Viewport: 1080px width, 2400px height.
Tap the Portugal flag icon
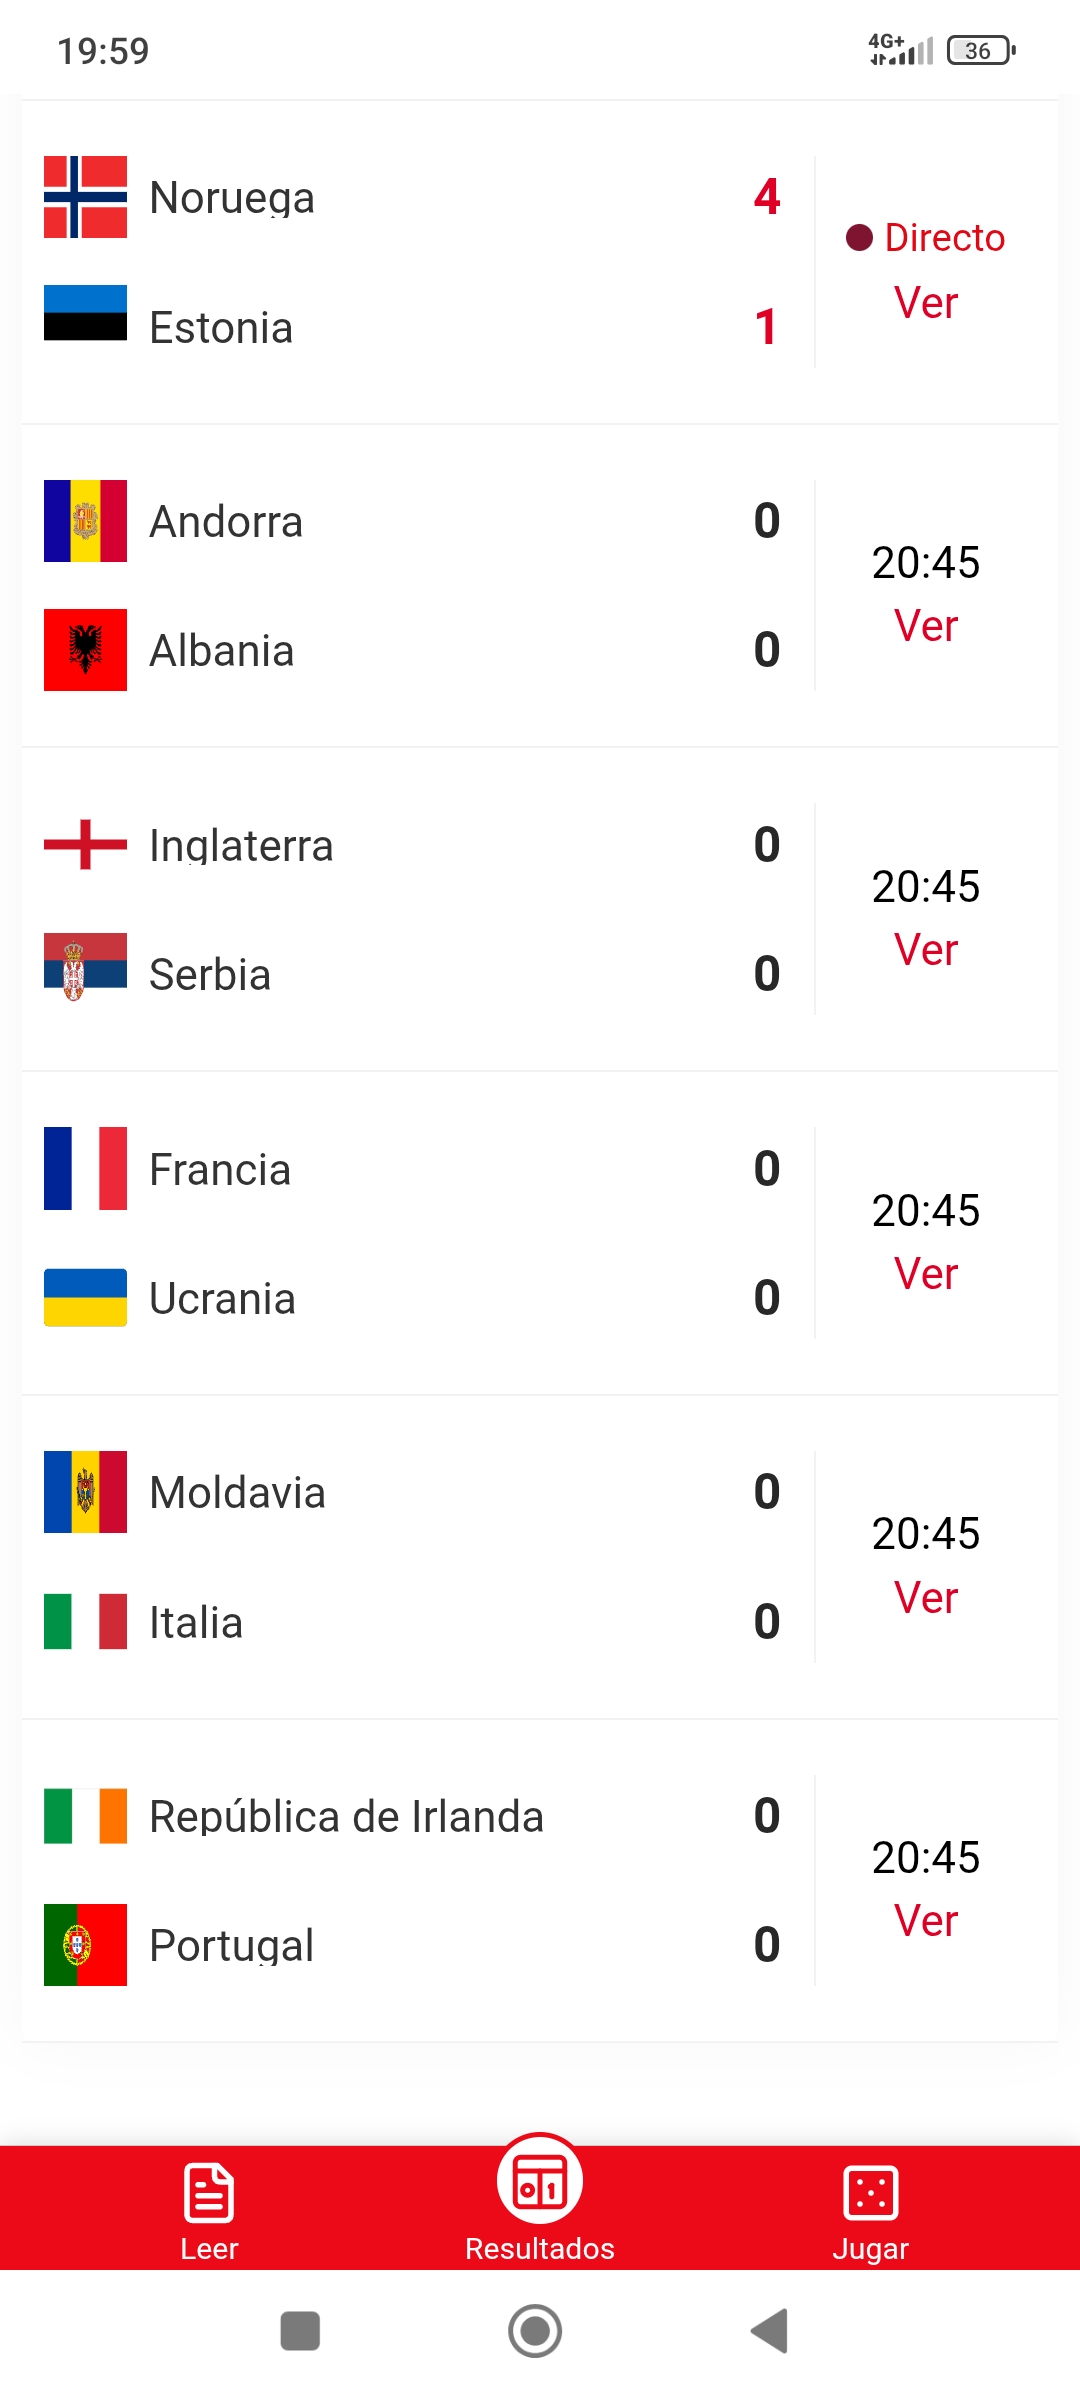[x=85, y=1945]
